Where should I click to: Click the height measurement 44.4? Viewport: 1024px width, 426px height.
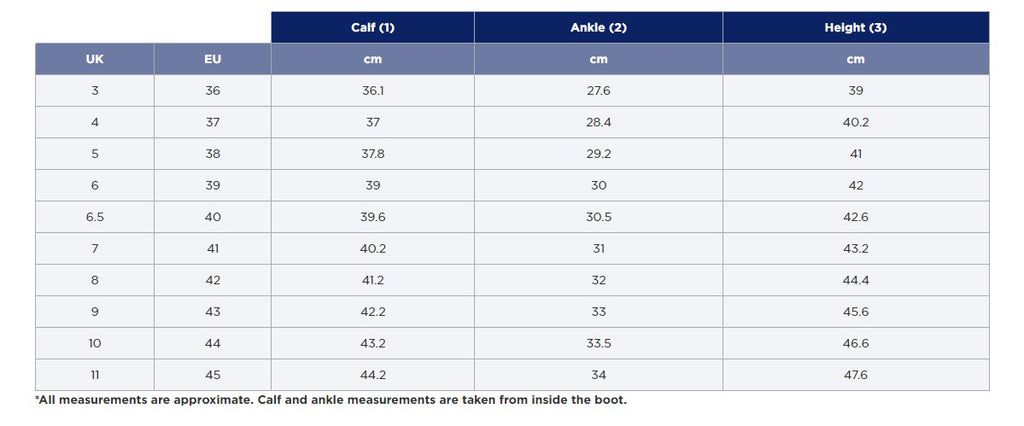[x=855, y=280]
